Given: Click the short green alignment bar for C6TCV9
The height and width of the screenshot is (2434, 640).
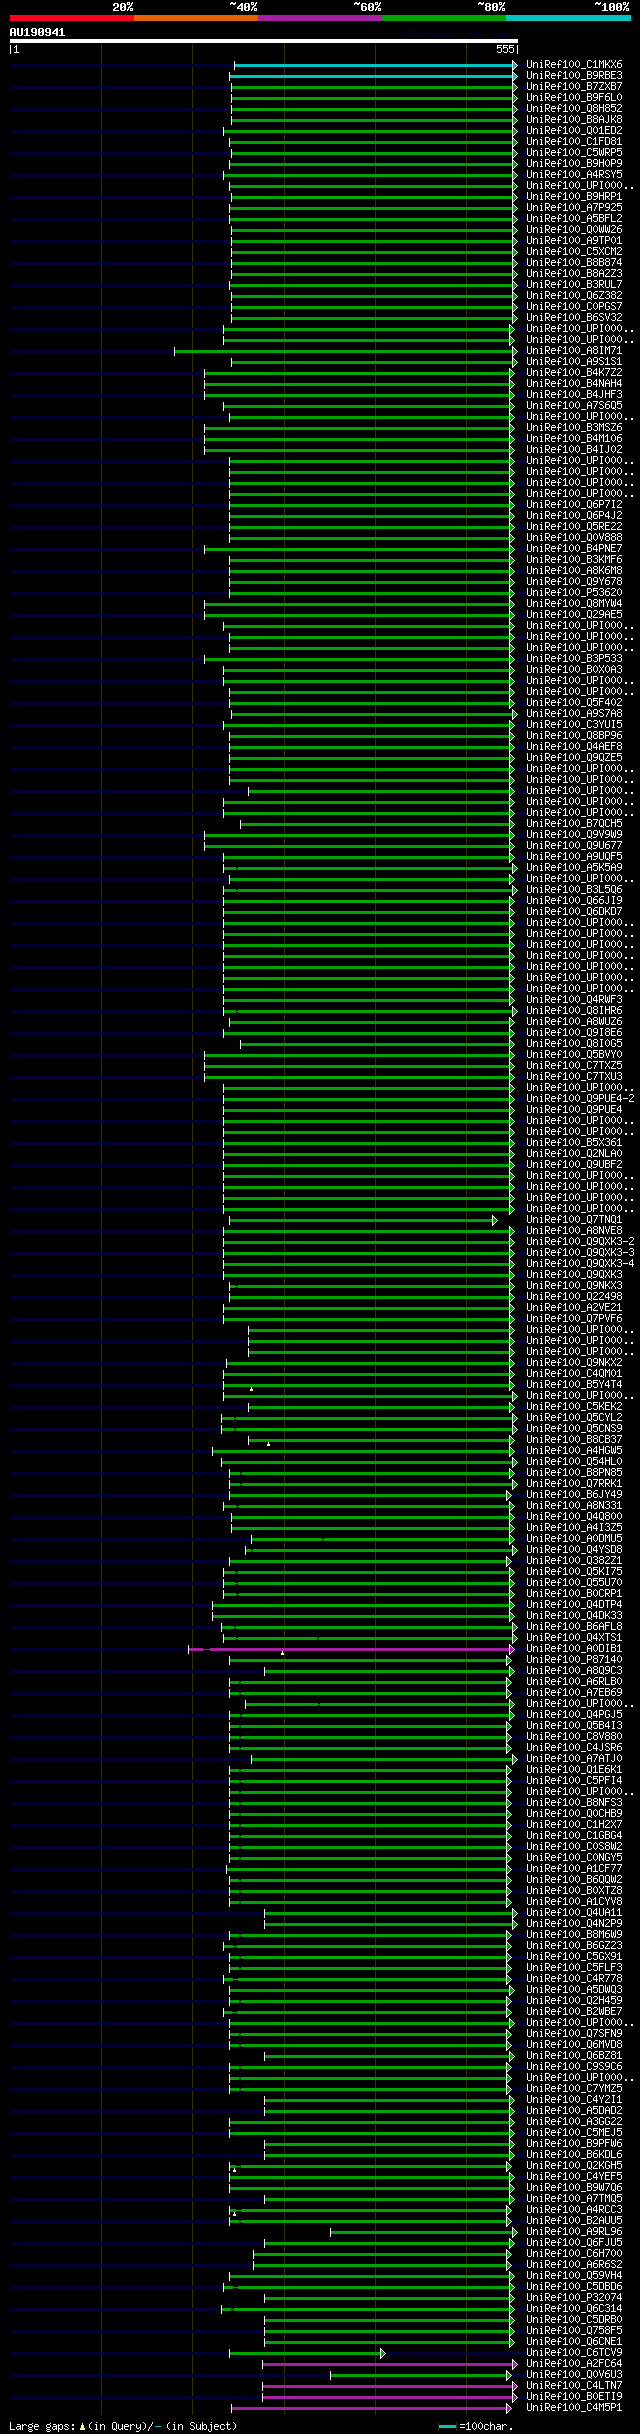Looking at the screenshot, I should pyautogui.click(x=306, y=2353).
